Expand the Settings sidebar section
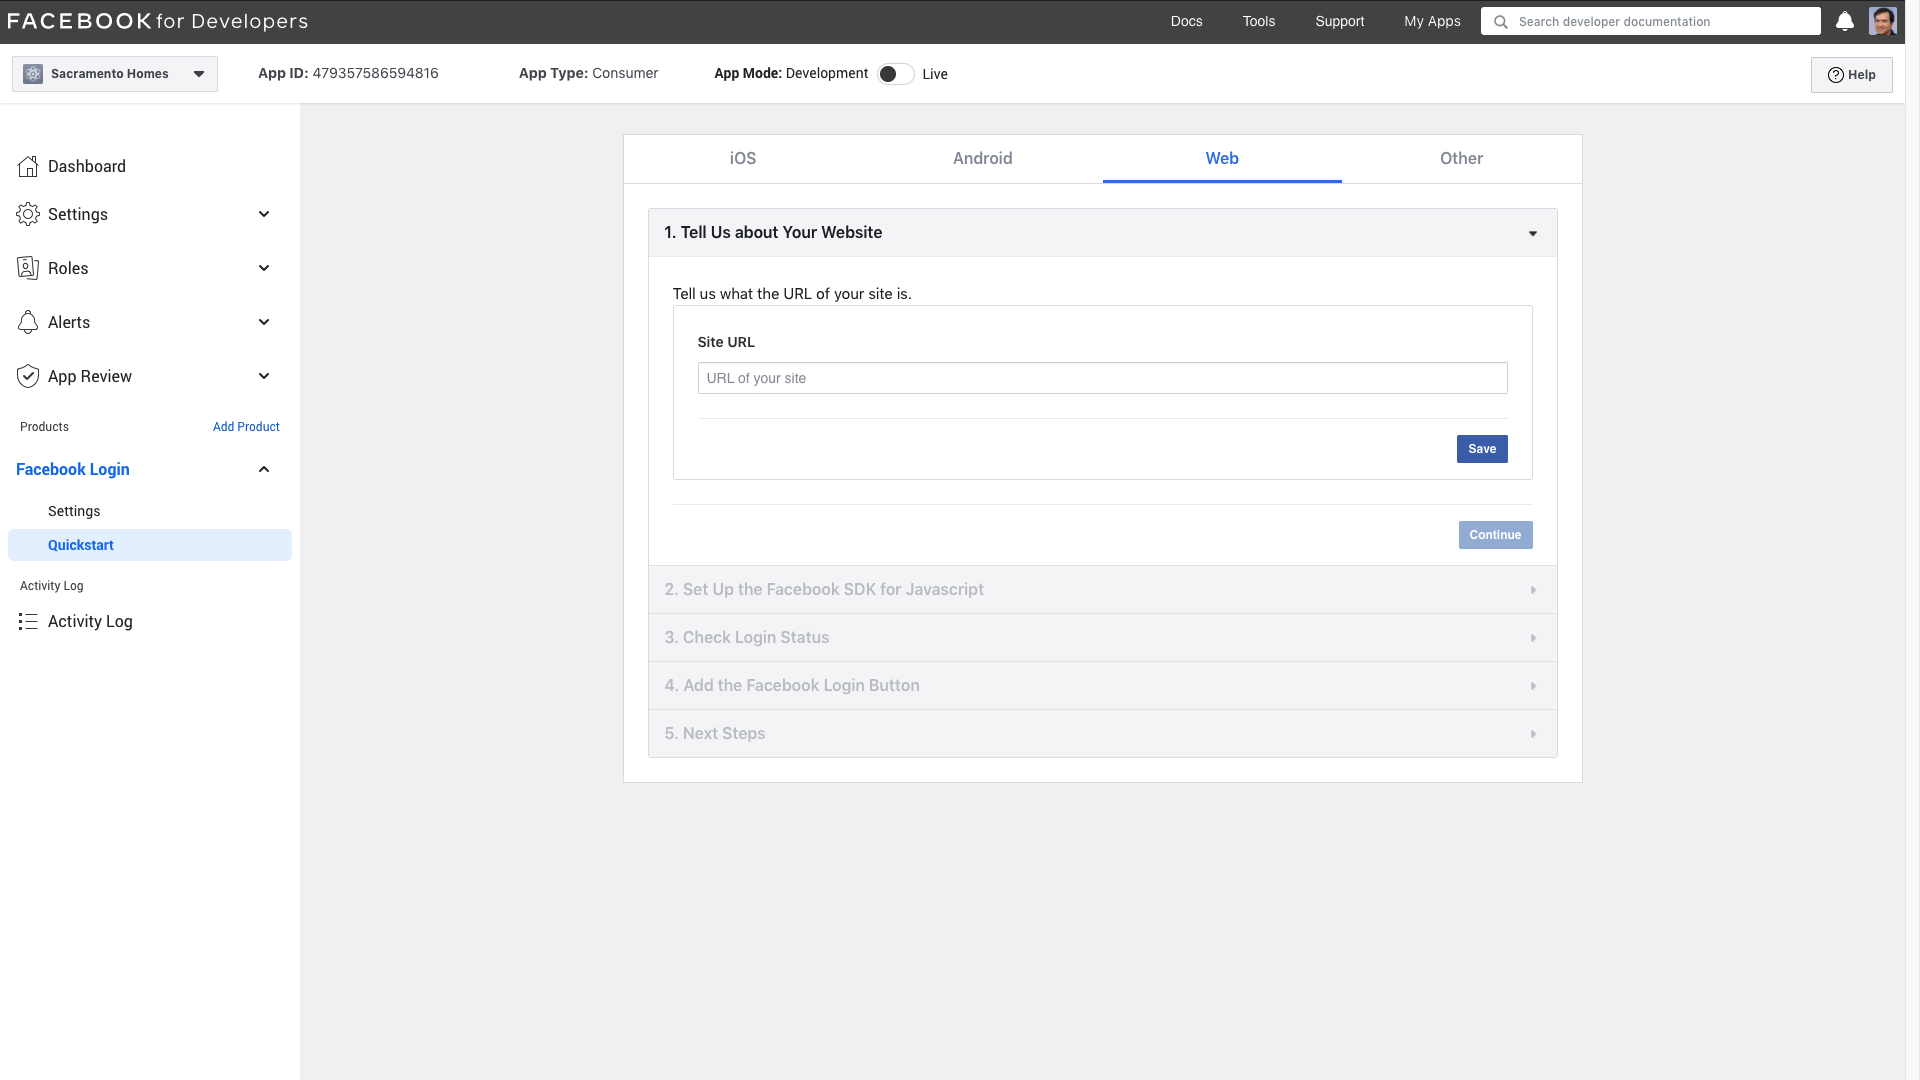The height and width of the screenshot is (1080, 1920). point(264,214)
